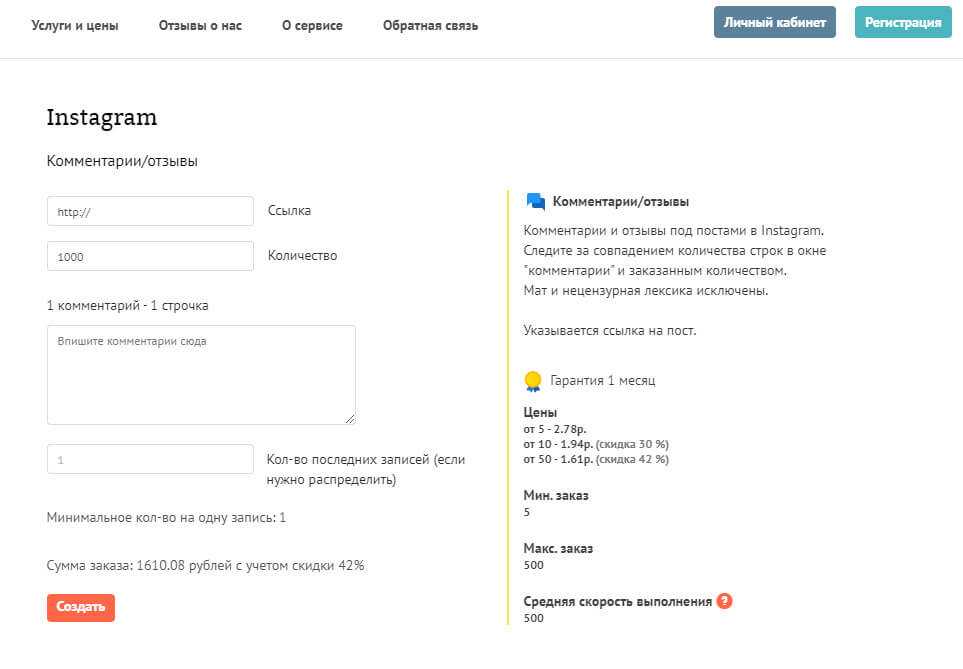Open the Услуги и цены menu item
The width and height of the screenshot is (963, 669).
75,26
